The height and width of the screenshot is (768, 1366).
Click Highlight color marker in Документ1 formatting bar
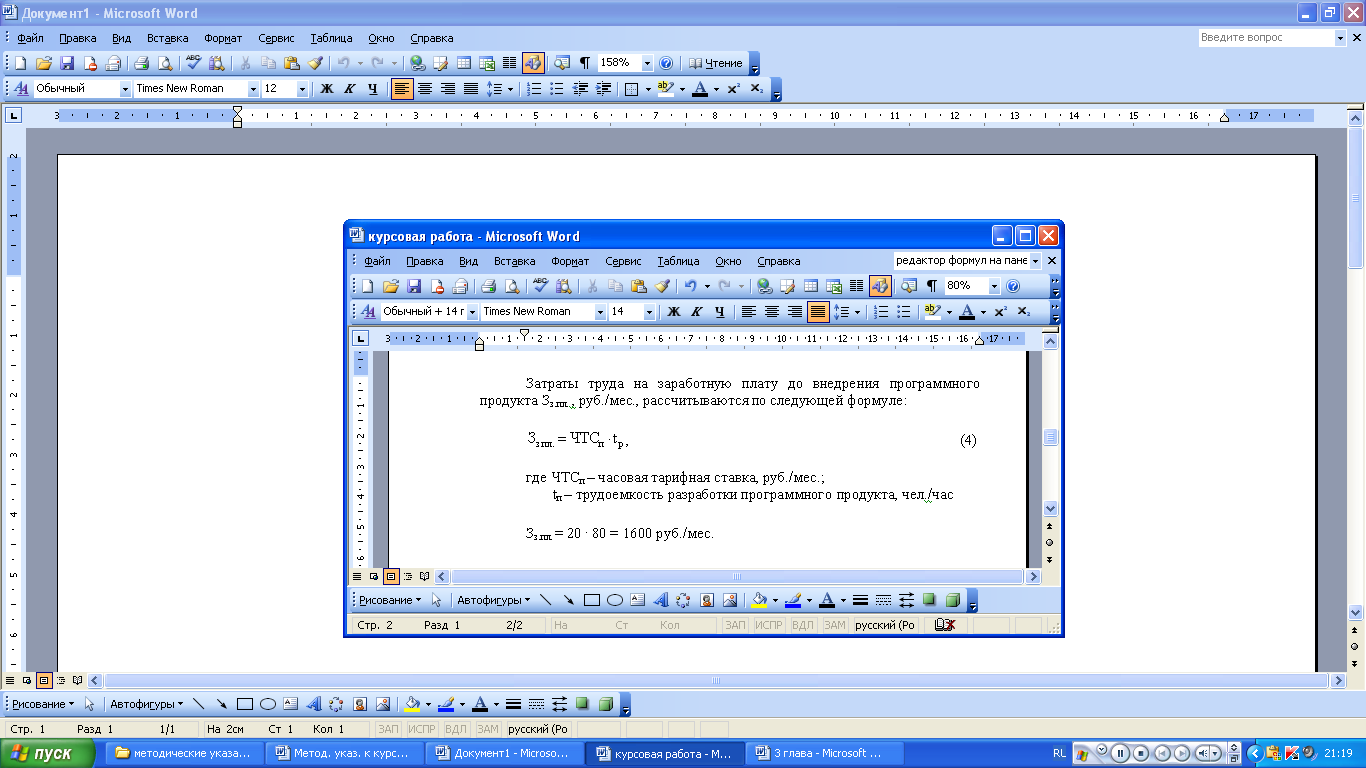coord(667,89)
